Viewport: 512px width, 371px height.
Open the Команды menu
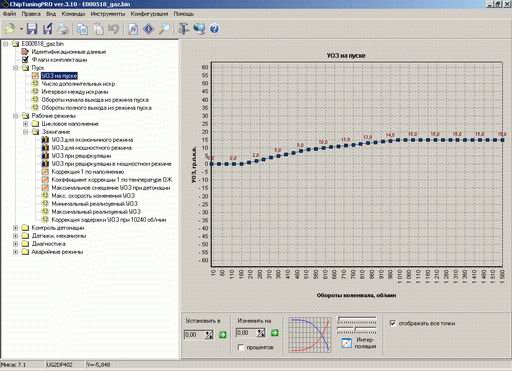[x=73, y=14]
